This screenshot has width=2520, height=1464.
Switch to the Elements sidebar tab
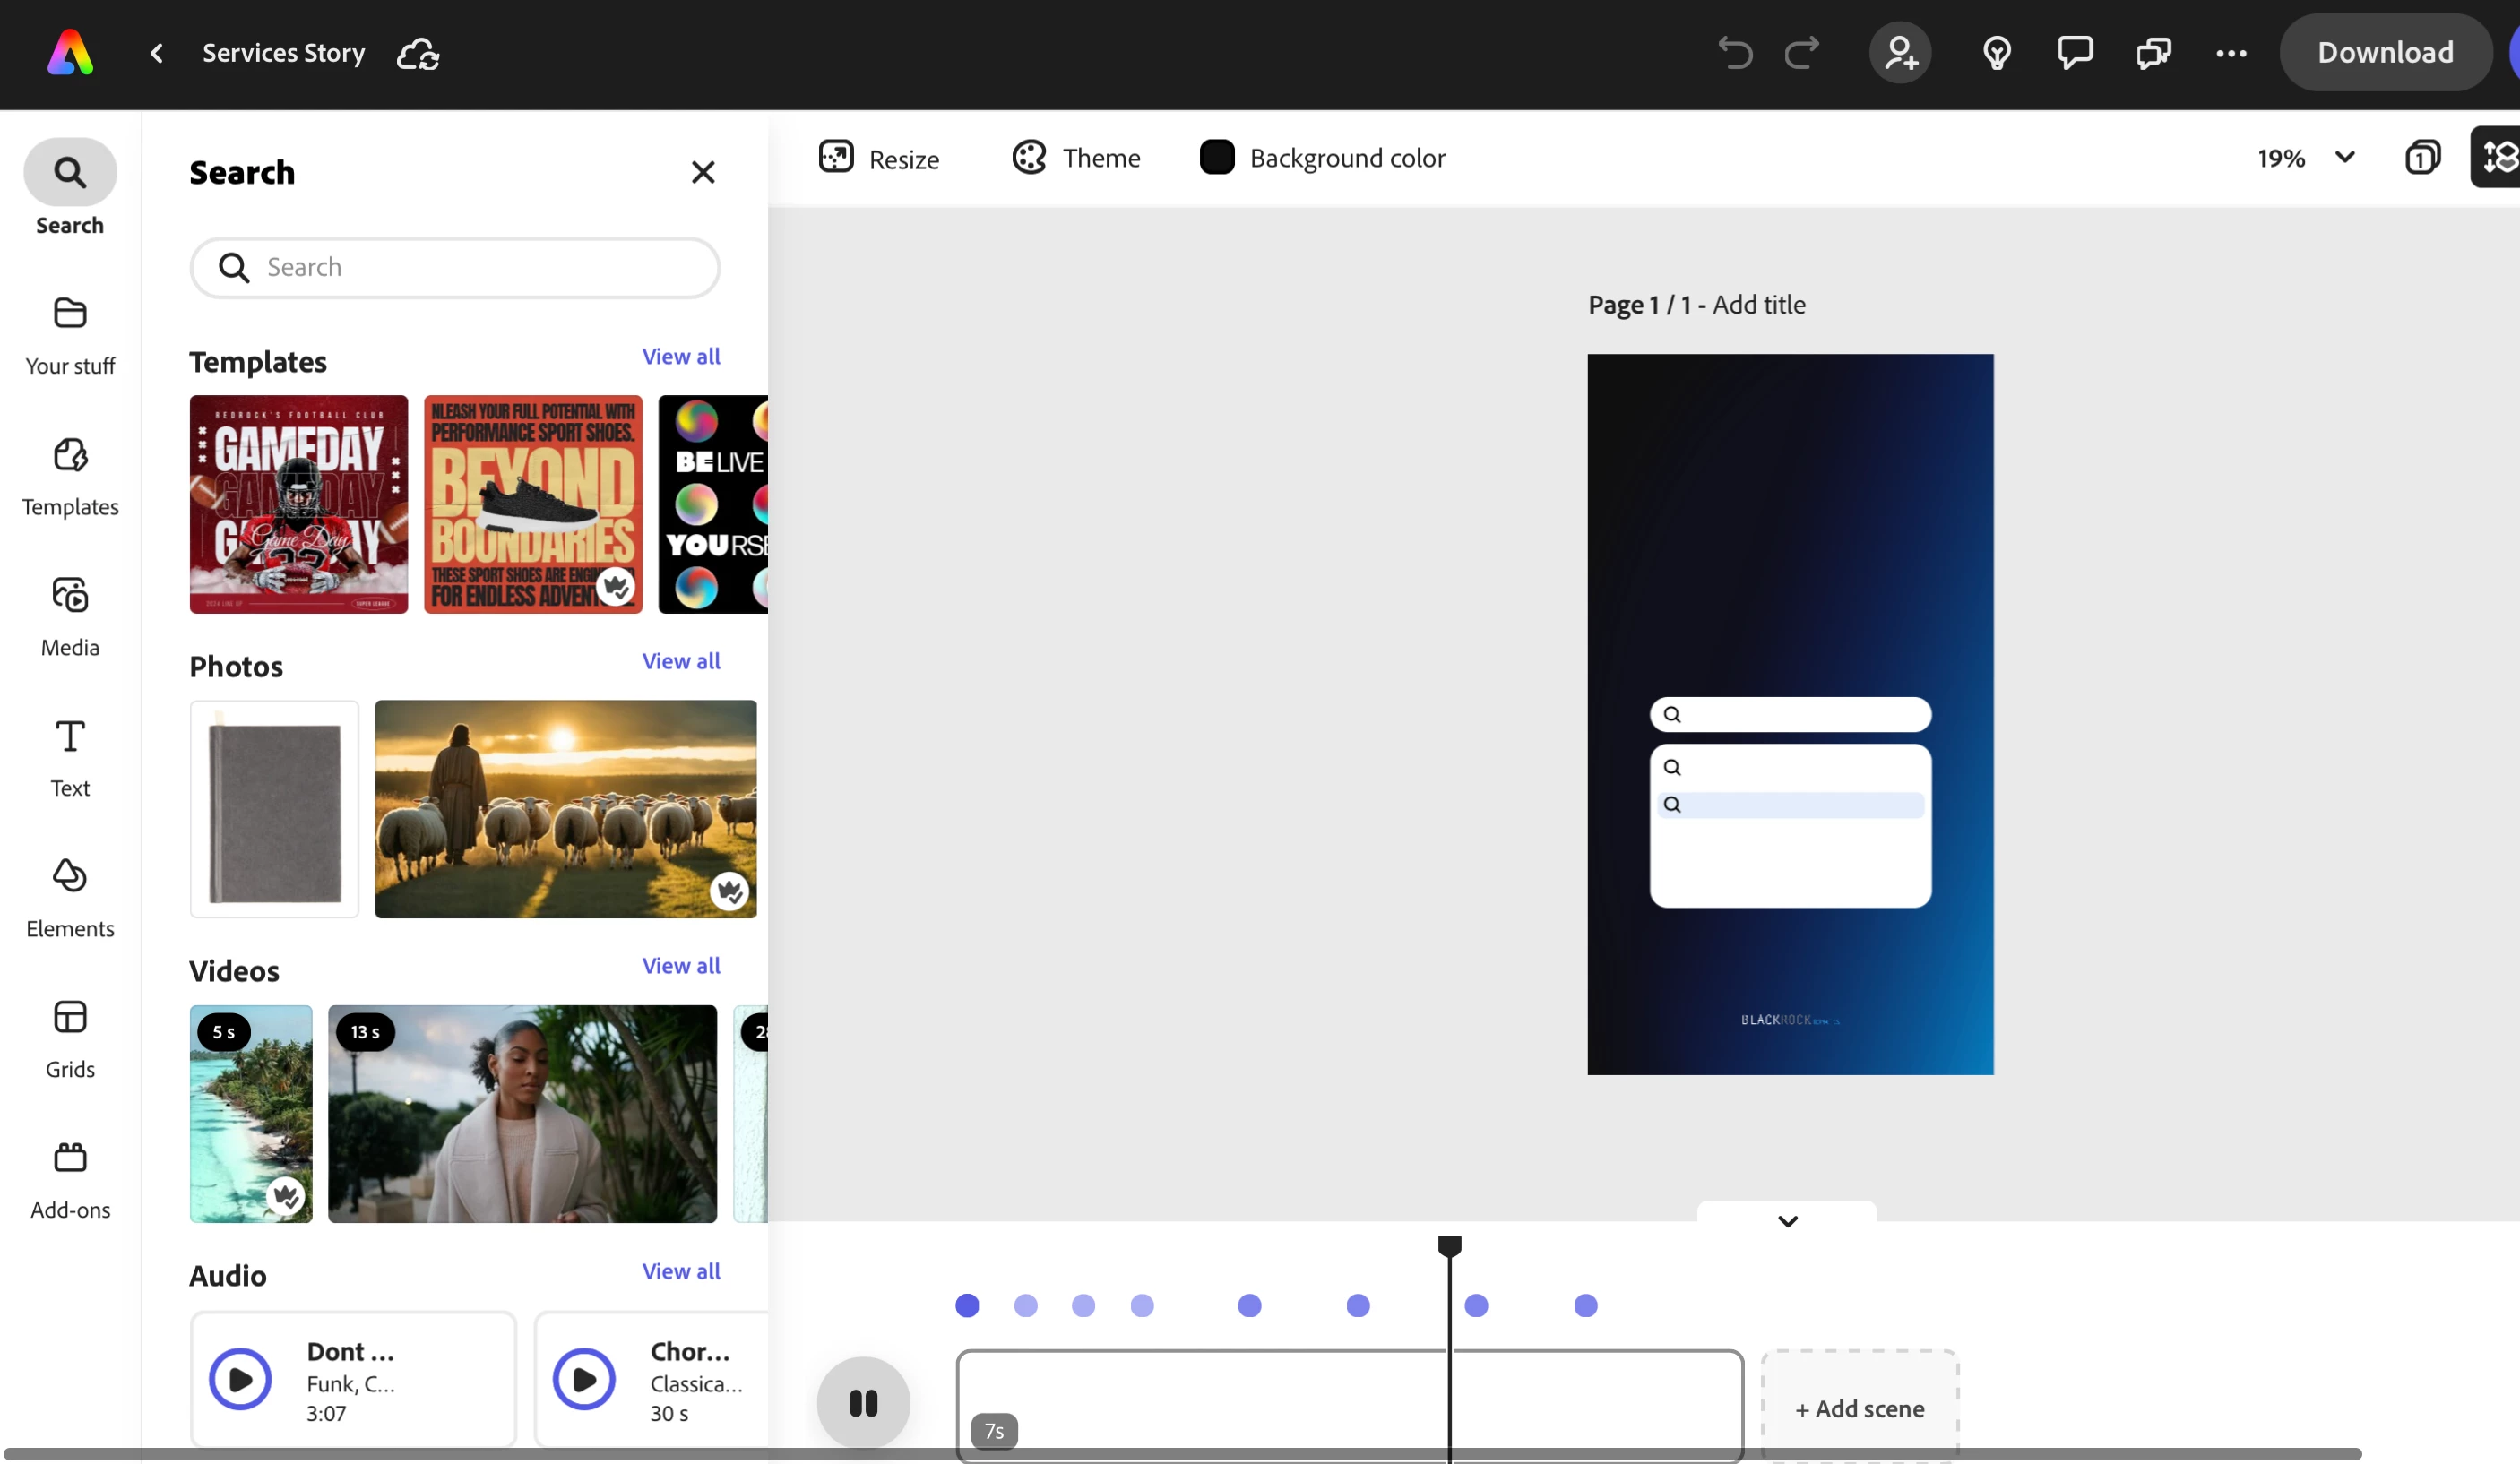pos(70,896)
